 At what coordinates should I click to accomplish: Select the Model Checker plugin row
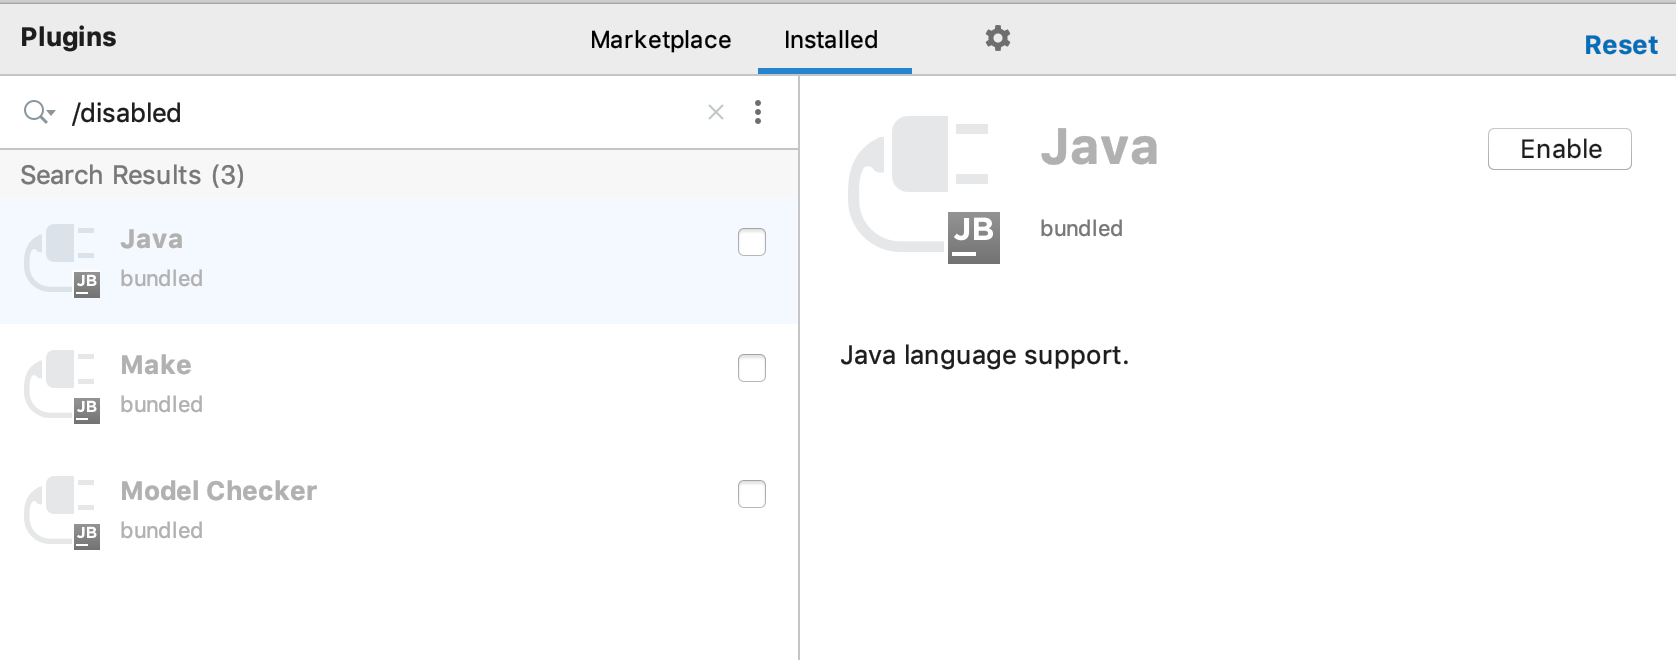tap(400, 512)
